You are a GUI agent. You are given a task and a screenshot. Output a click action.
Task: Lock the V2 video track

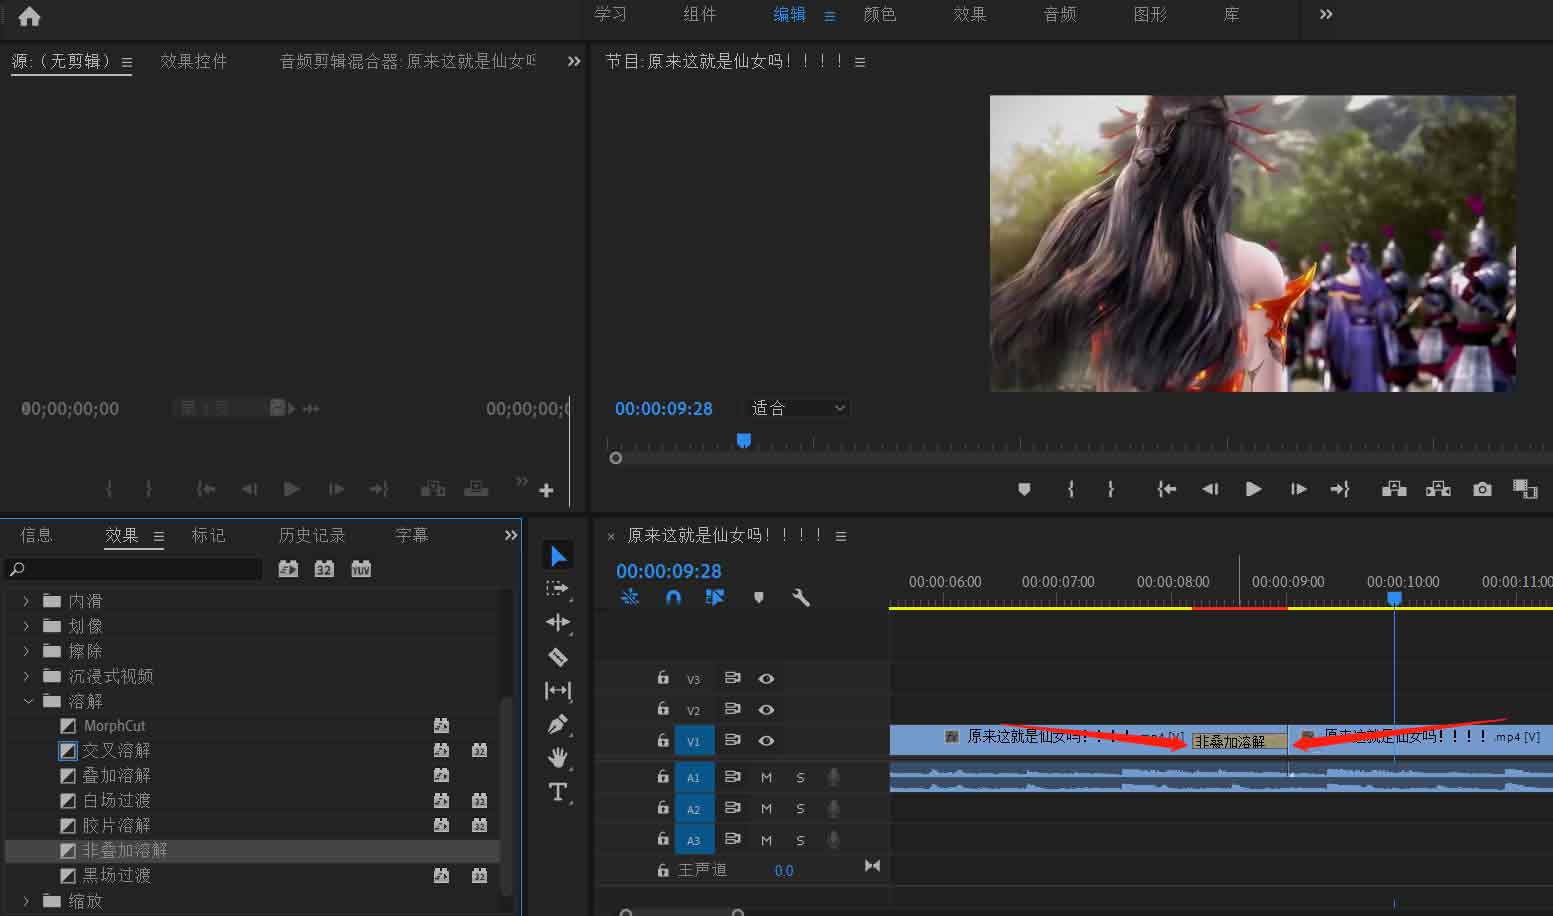[662, 709]
